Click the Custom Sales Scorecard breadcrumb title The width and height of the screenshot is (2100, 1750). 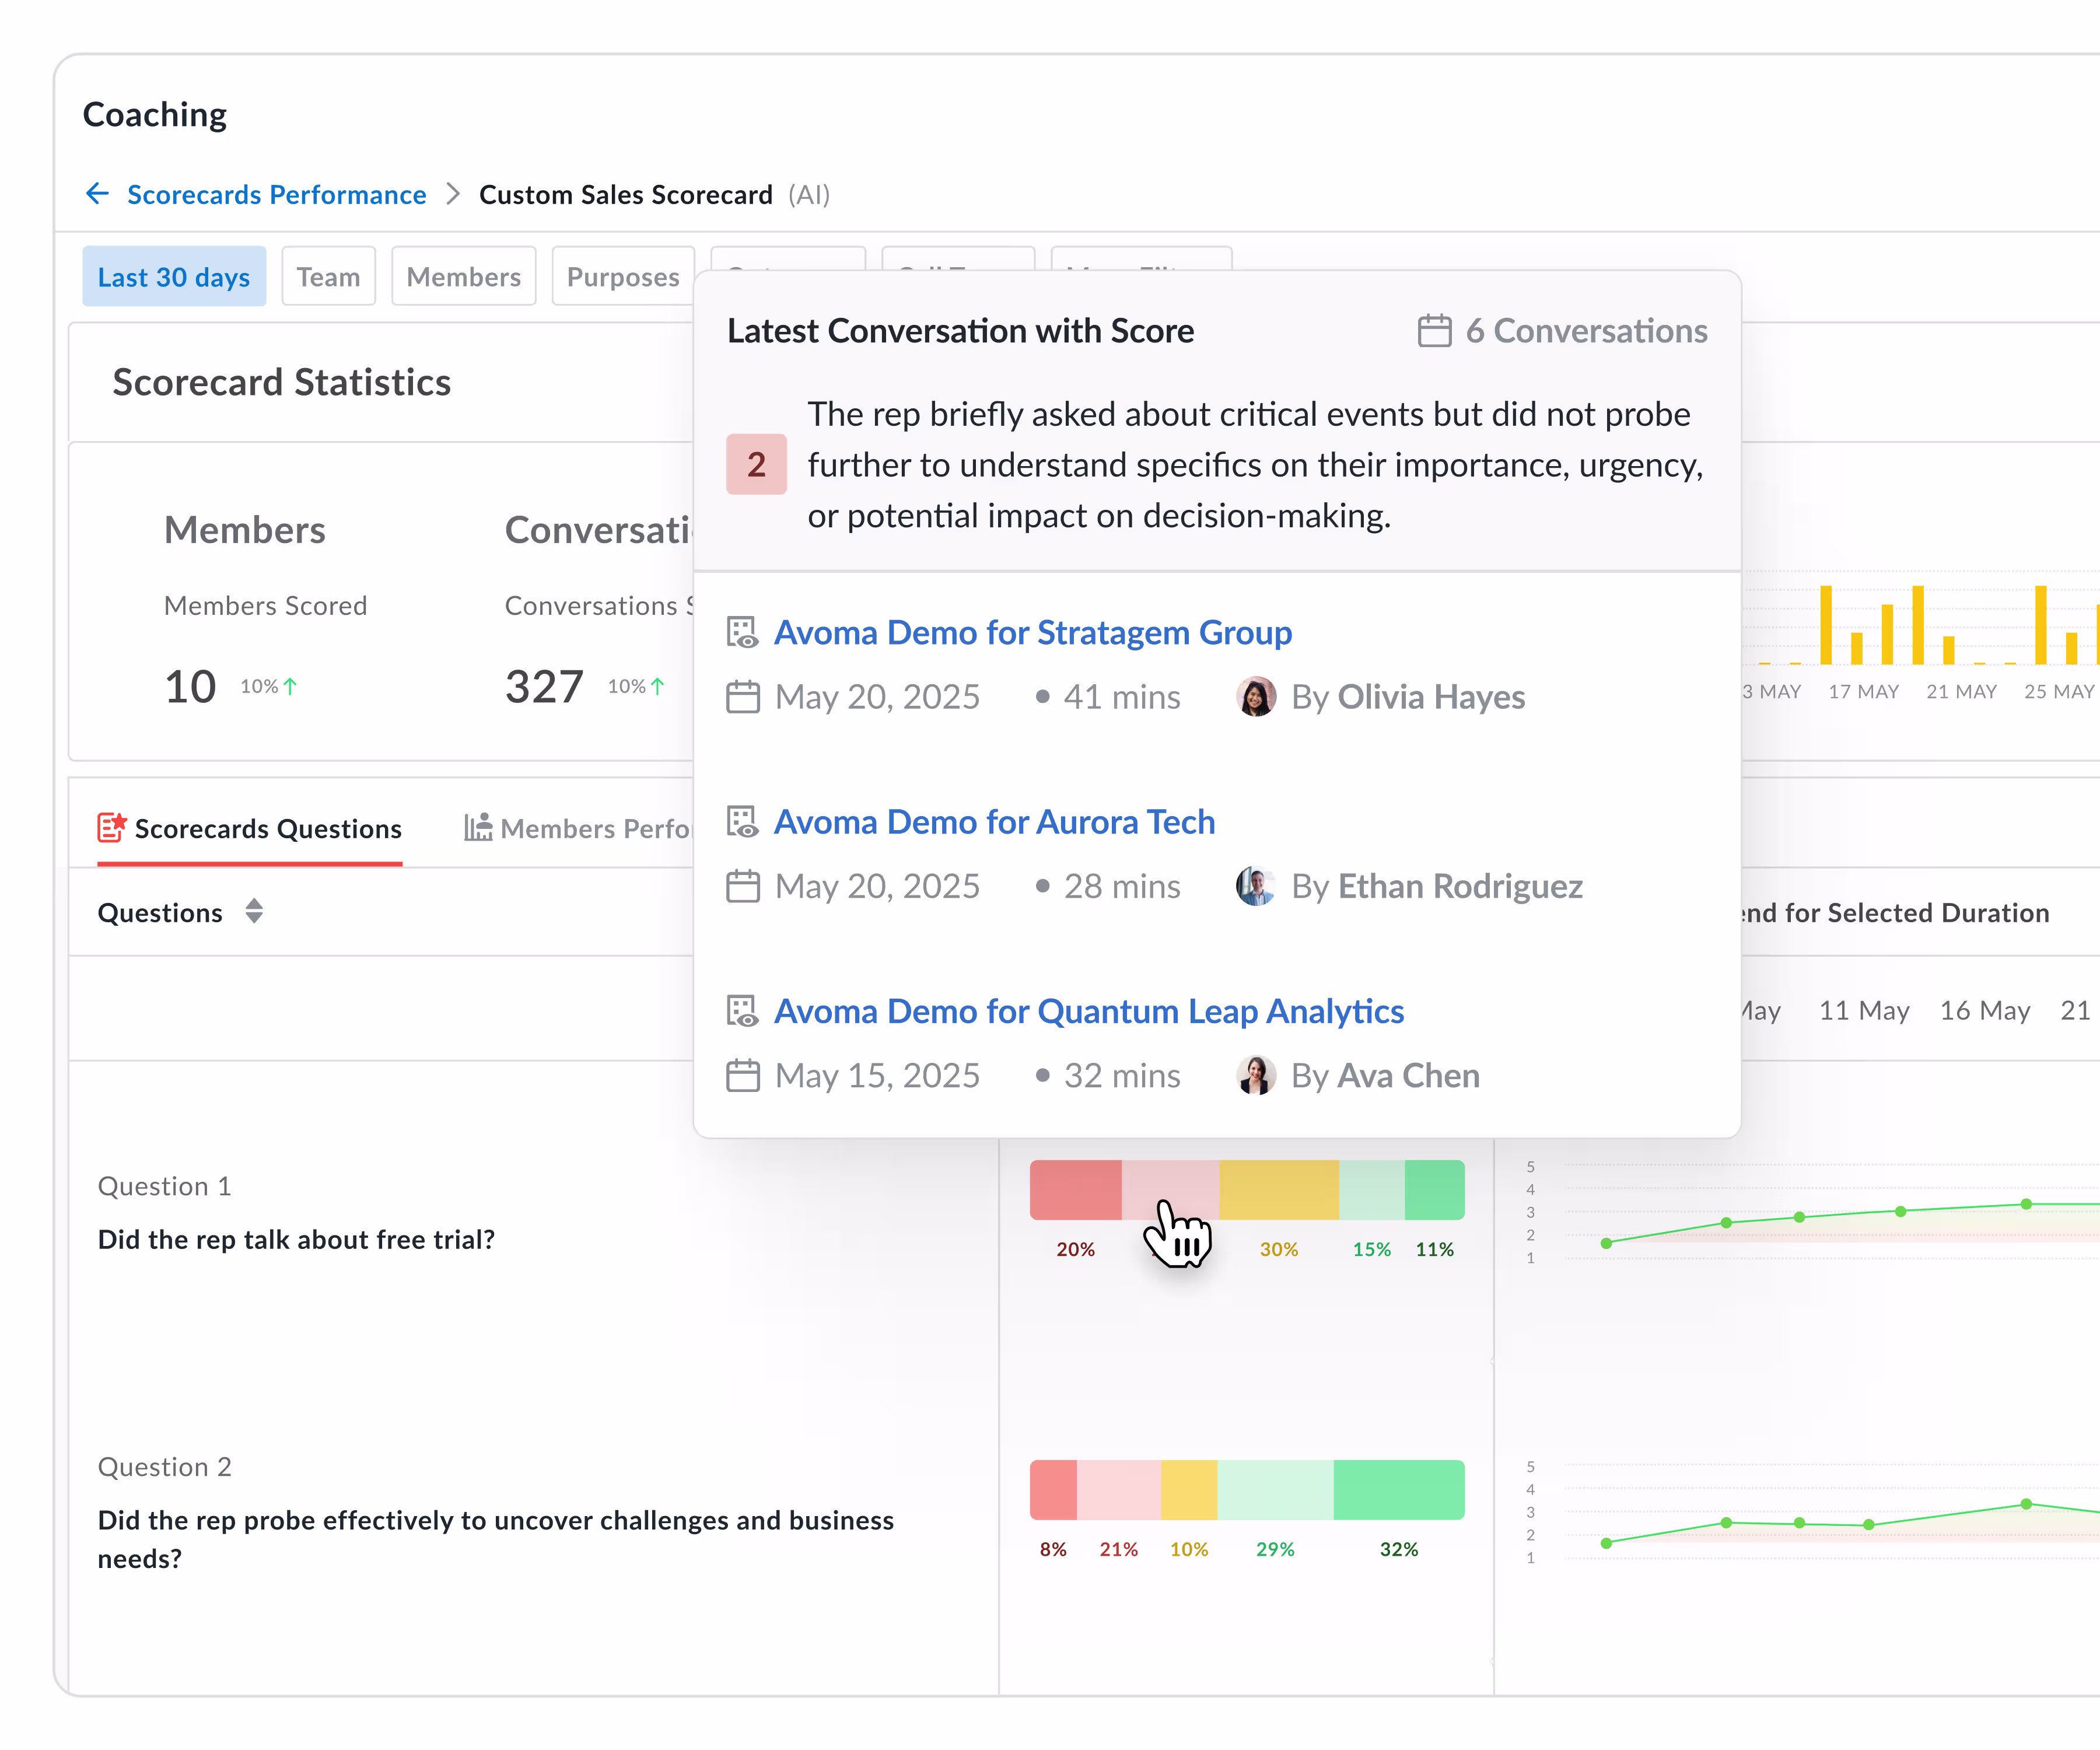pos(626,194)
